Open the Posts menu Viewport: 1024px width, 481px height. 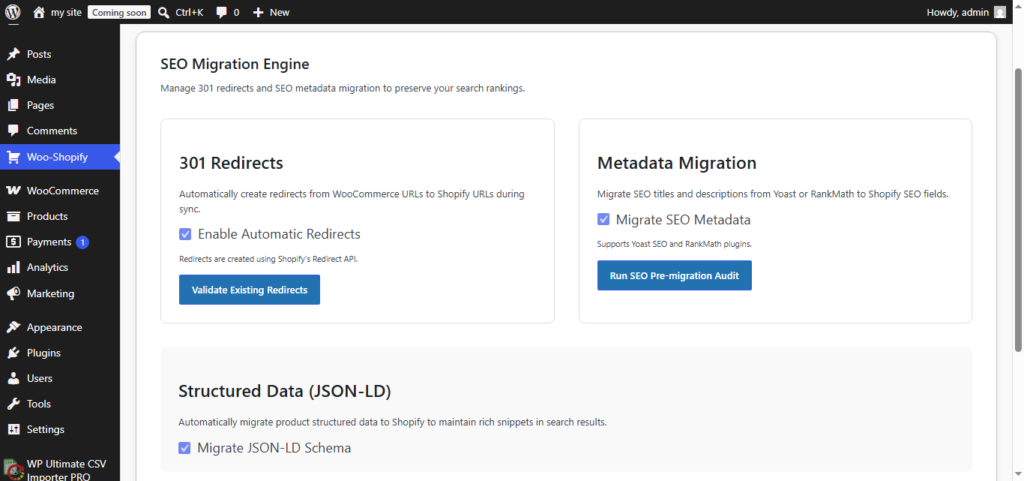pyautogui.click(x=39, y=54)
